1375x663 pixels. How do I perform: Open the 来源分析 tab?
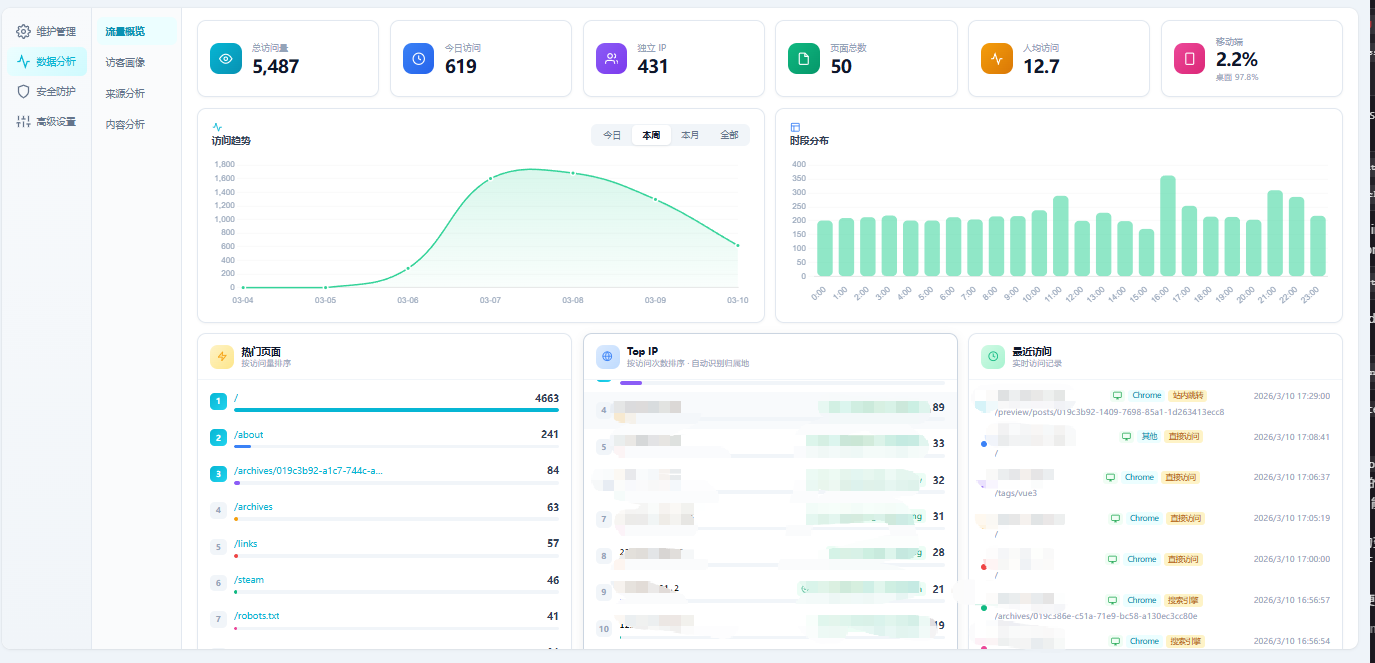(x=126, y=93)
